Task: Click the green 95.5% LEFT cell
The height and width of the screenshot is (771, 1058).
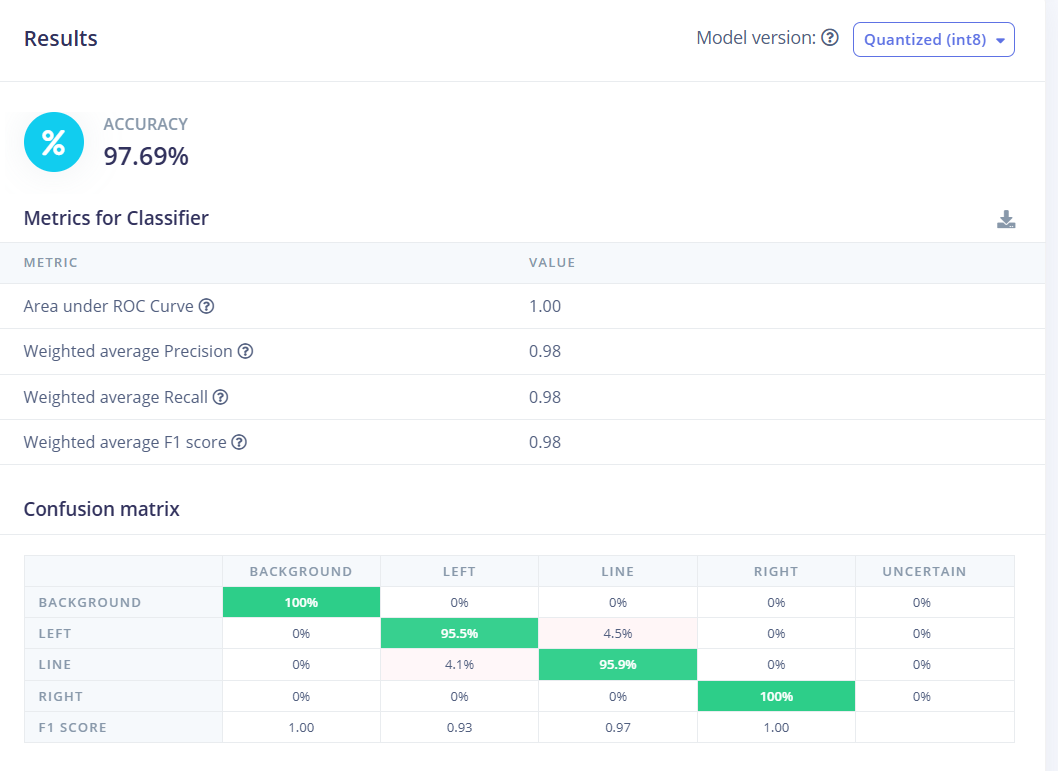Action: tap(459, 634)
